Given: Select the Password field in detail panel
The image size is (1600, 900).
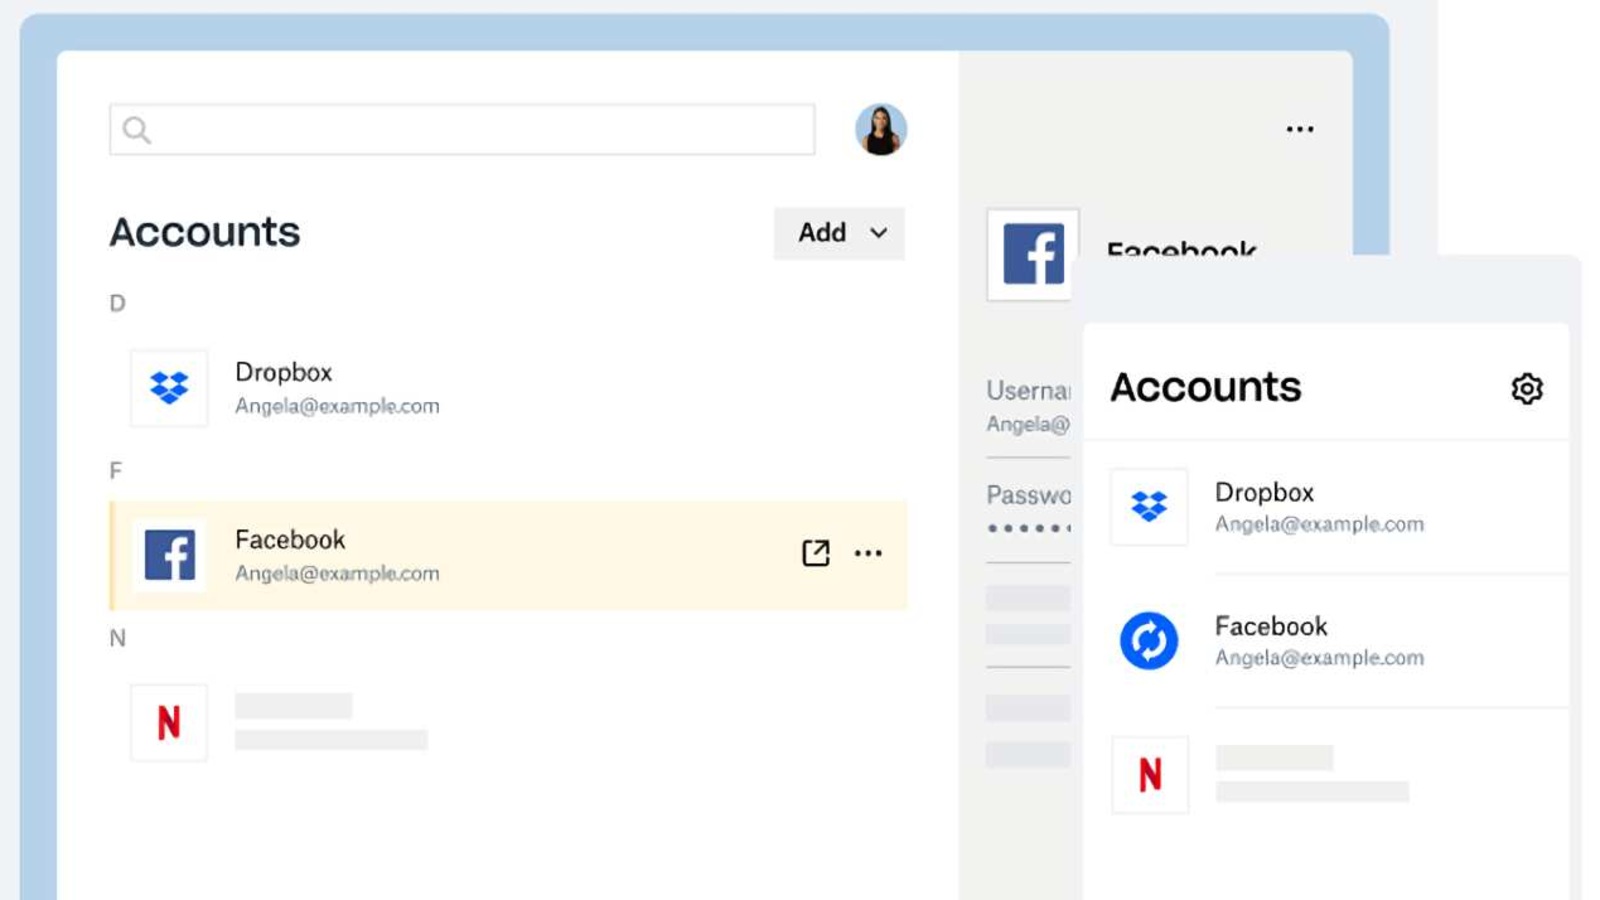Looking at the screenshot, I should (x=1028, y=509).
